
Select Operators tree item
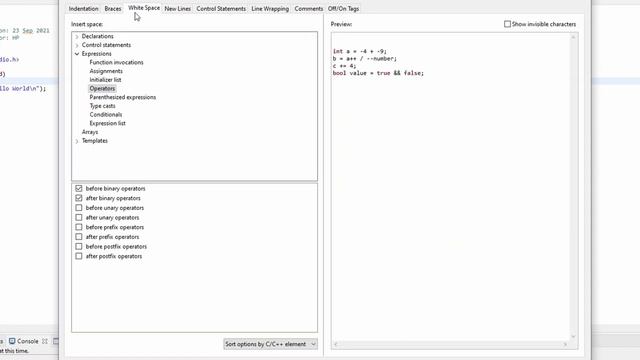click(x=102, y=89)
